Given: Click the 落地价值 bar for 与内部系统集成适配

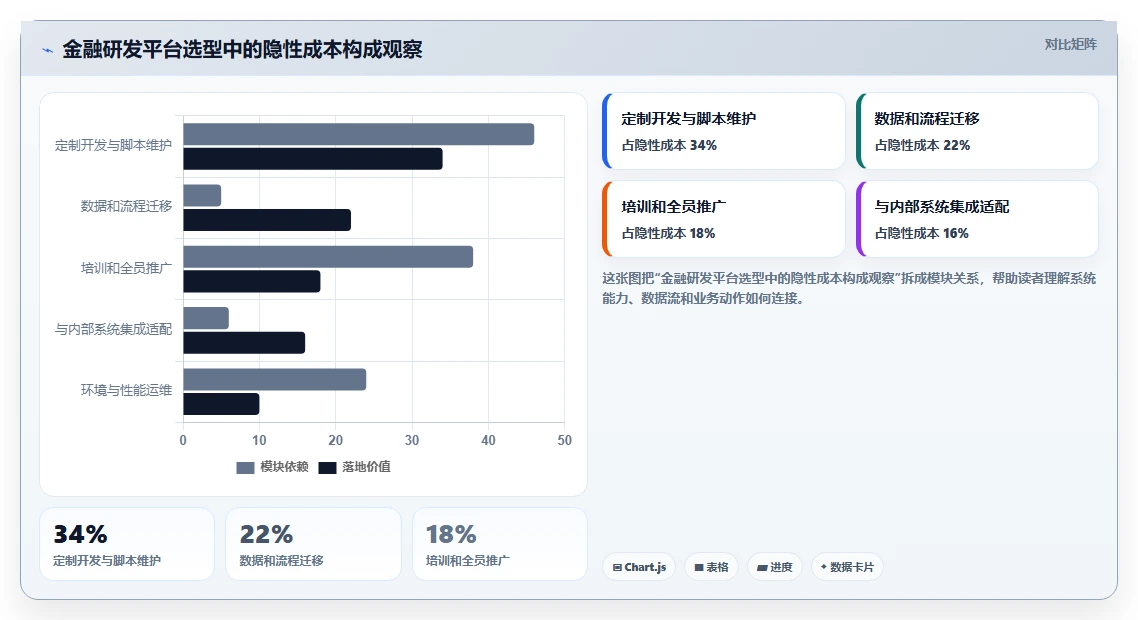Looking at the screenshot, I should pos(244,343).
